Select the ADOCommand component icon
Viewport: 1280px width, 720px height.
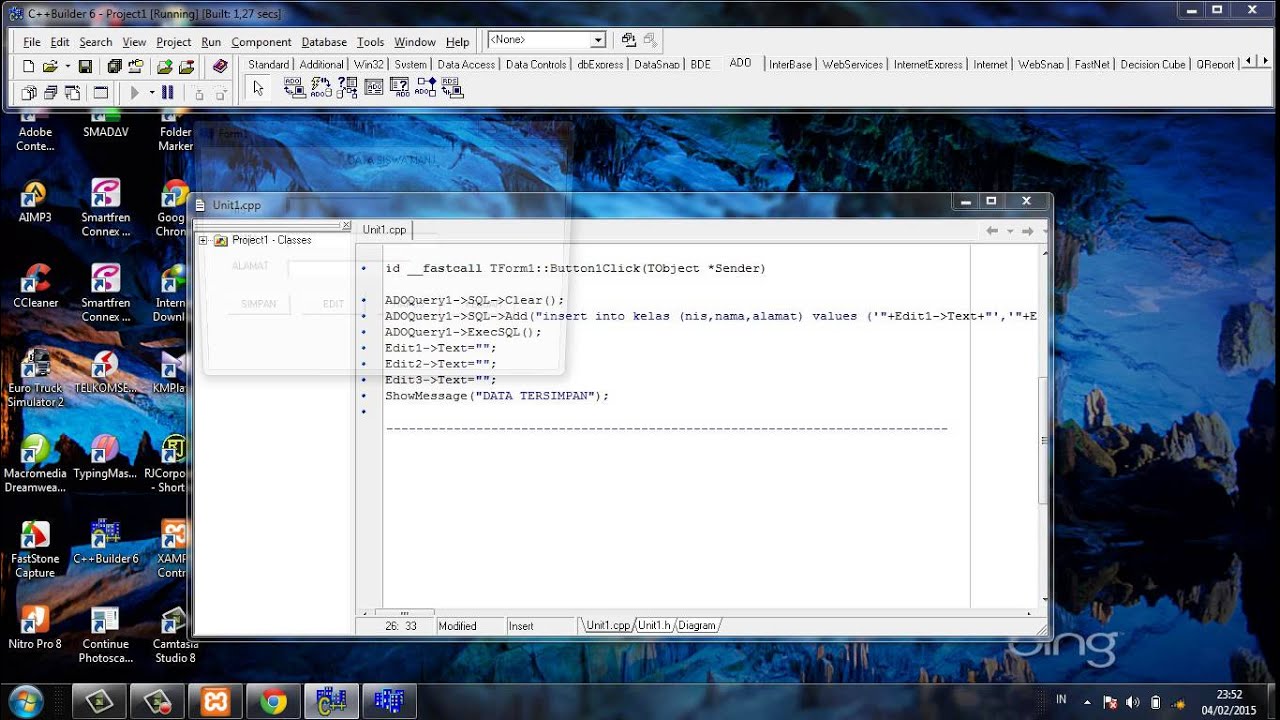point(321,88)
